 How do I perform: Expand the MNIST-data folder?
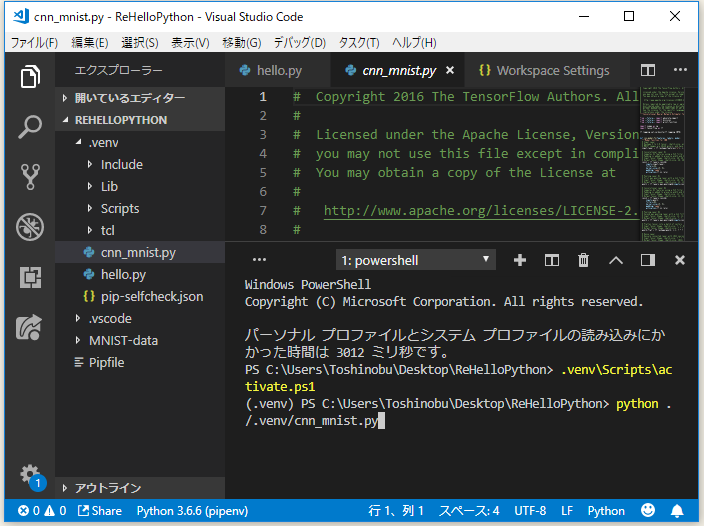click(x=140, y=340)
